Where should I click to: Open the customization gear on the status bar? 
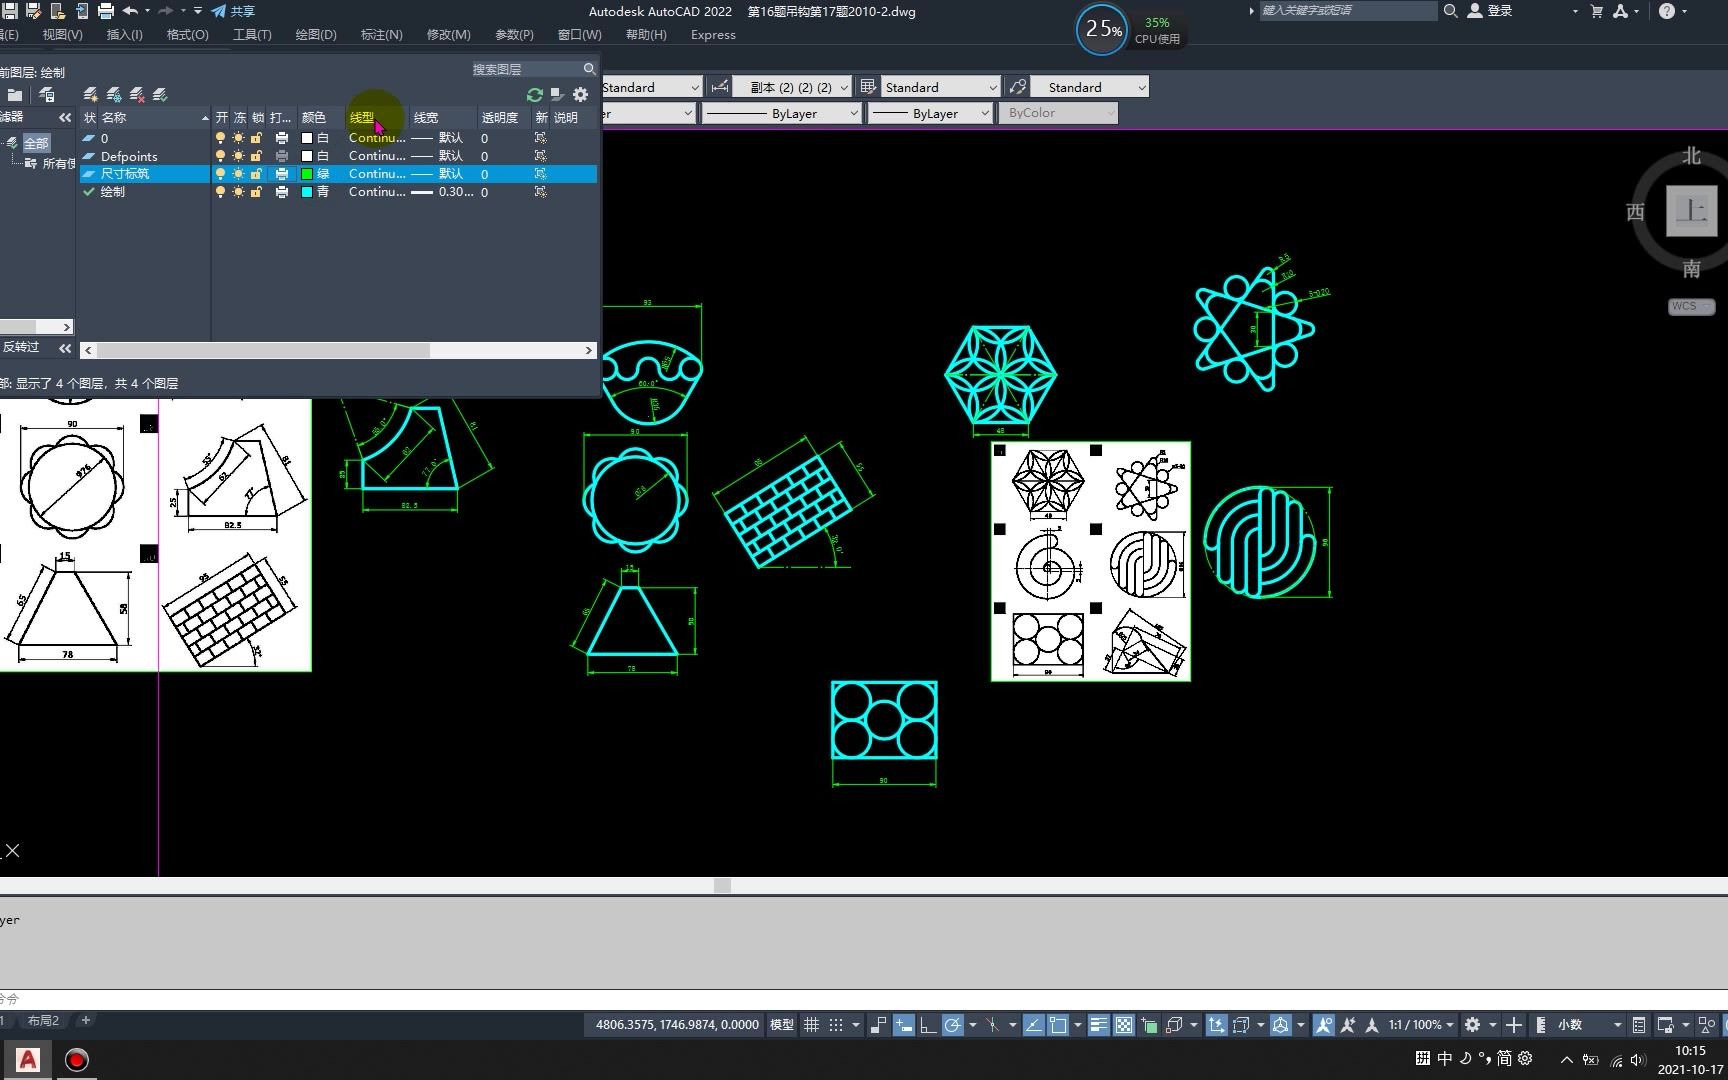pyautogui.click(x=1474, y=1024)
